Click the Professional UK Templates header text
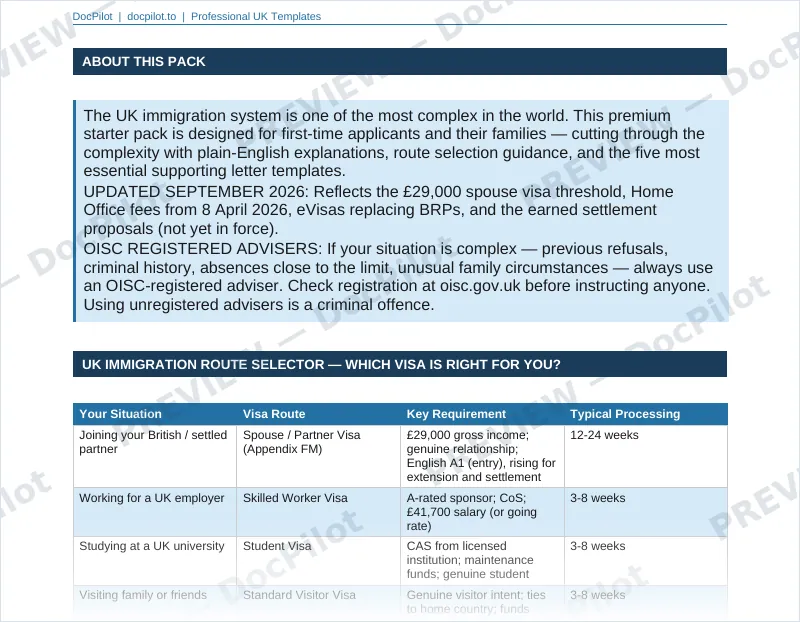This screenshot has width=800, height=622. (256, 16)
